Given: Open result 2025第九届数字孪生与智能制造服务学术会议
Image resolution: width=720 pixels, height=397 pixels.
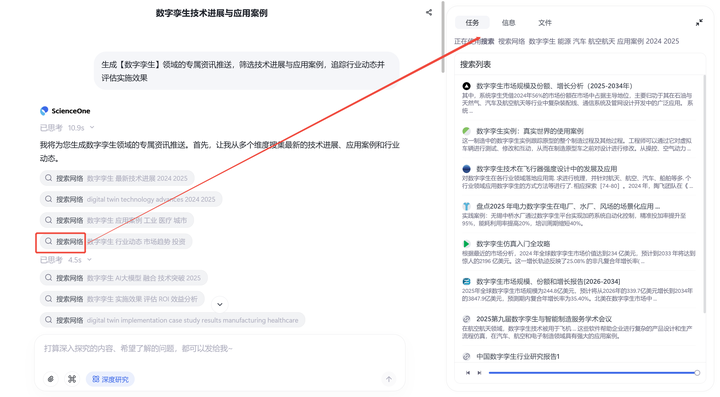Looking at the screenshot, I should coord(544,319).
